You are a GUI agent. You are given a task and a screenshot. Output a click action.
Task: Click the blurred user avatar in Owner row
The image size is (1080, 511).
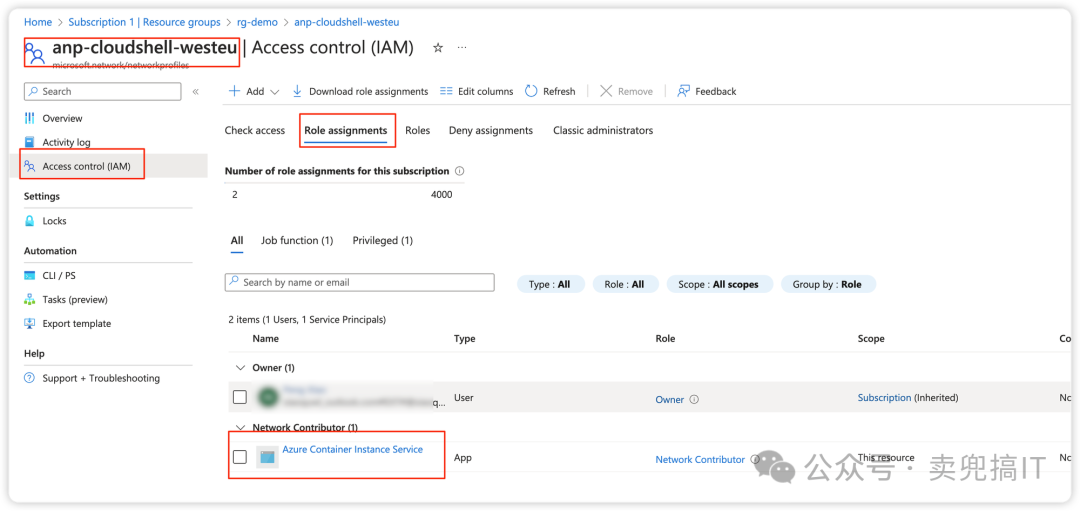tap(267, 397)
